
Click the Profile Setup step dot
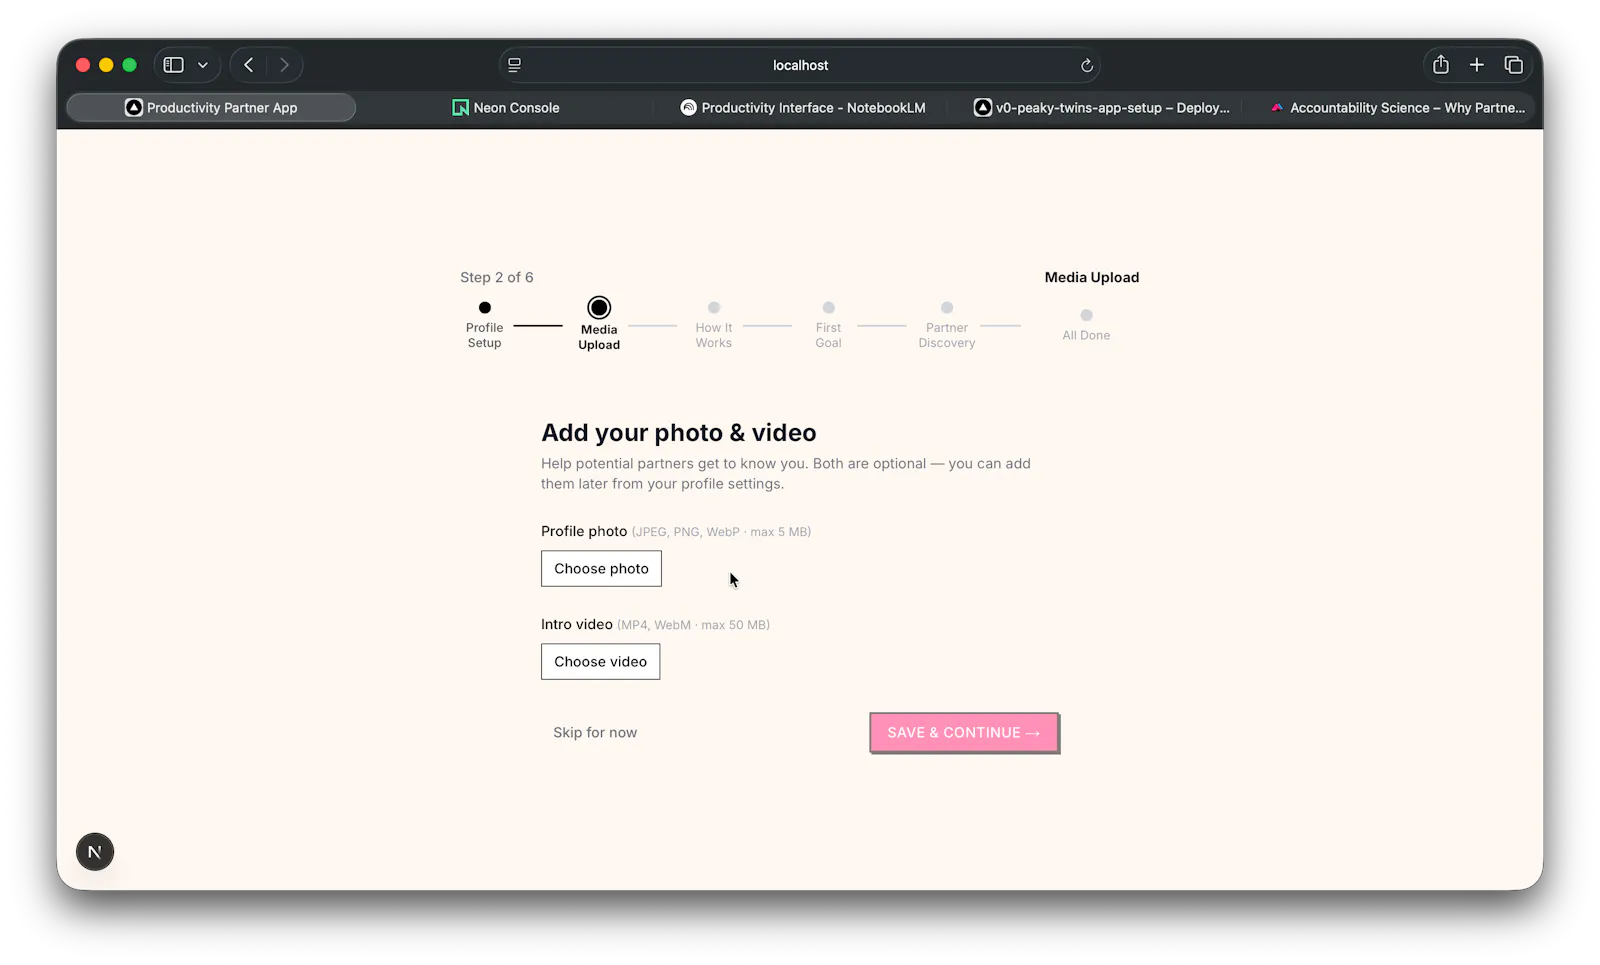point(485,308)
